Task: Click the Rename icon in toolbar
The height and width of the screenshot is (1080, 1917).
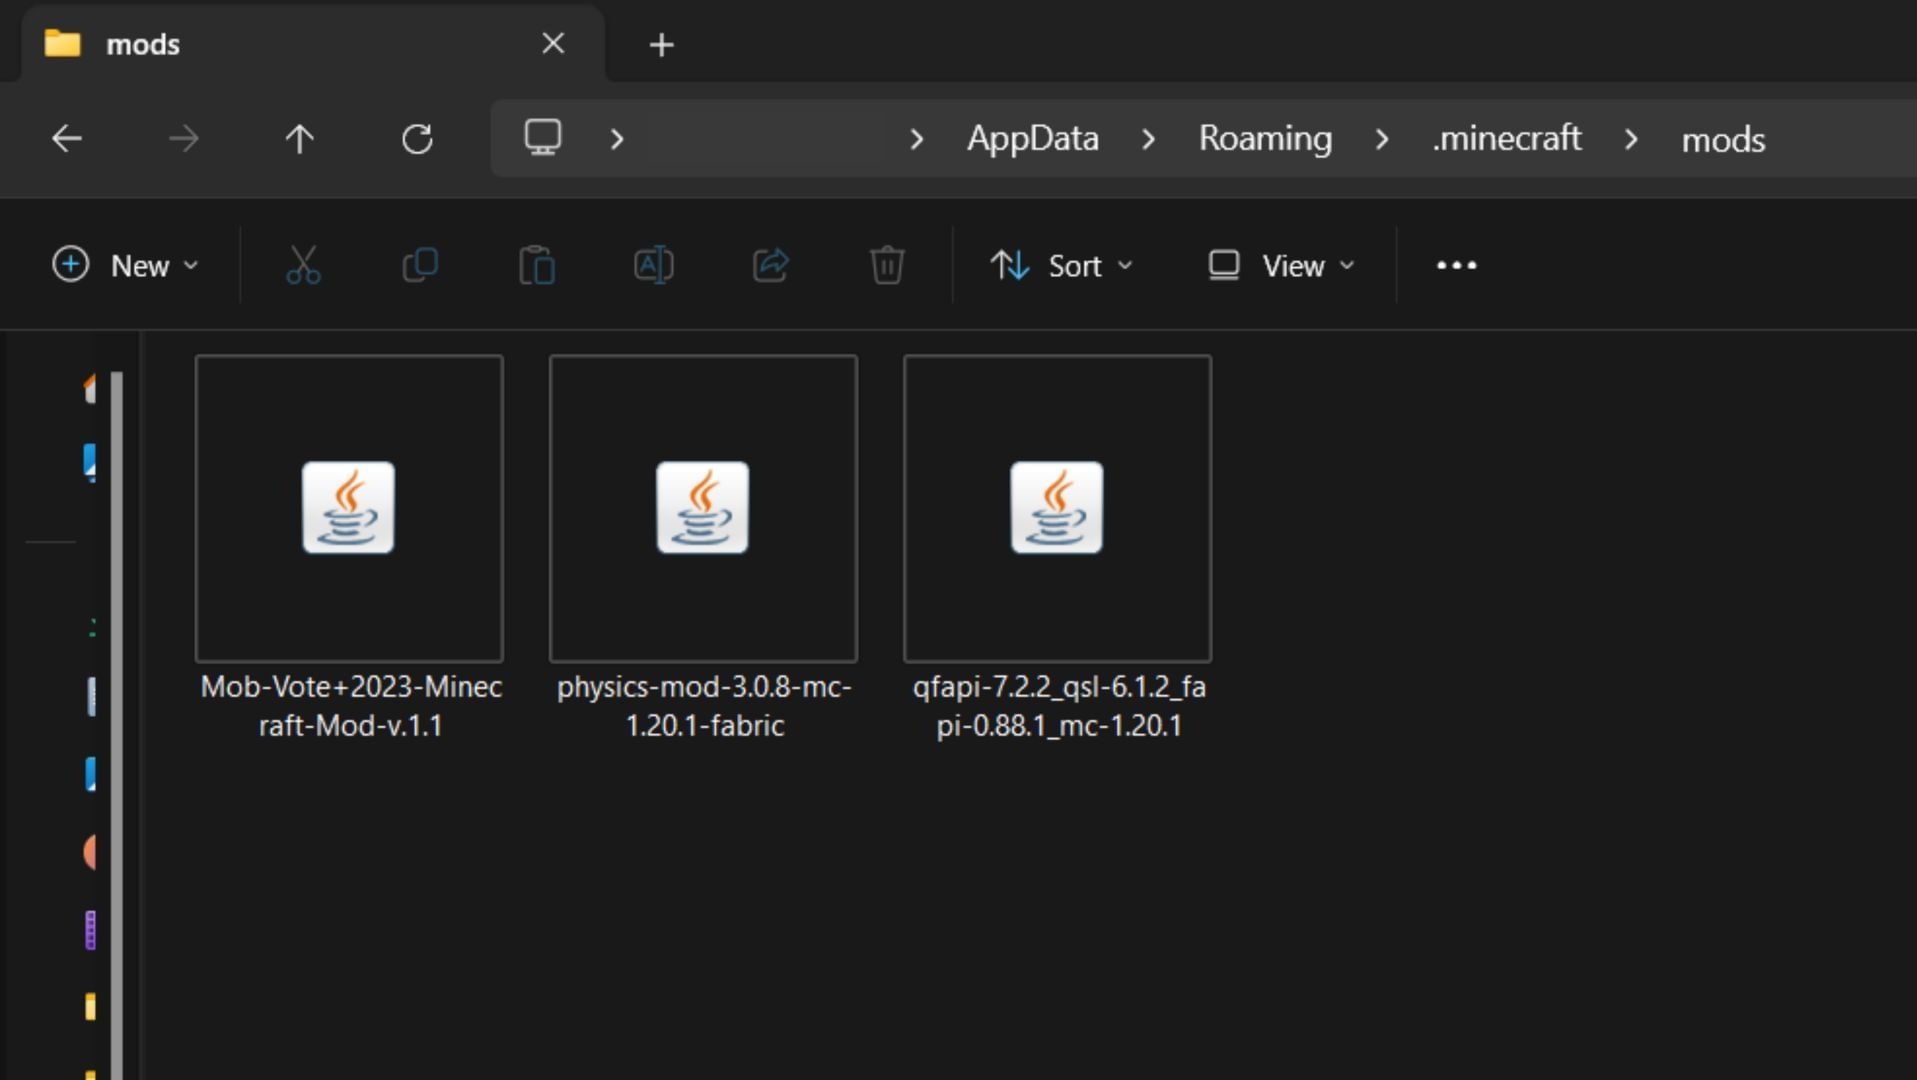Action: tap(654, 266)
